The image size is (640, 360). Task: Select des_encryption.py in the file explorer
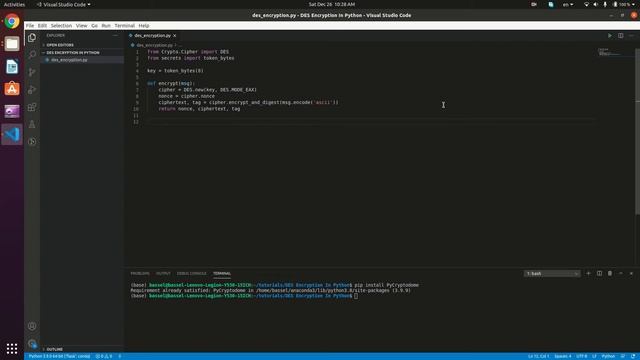point(69,60)
